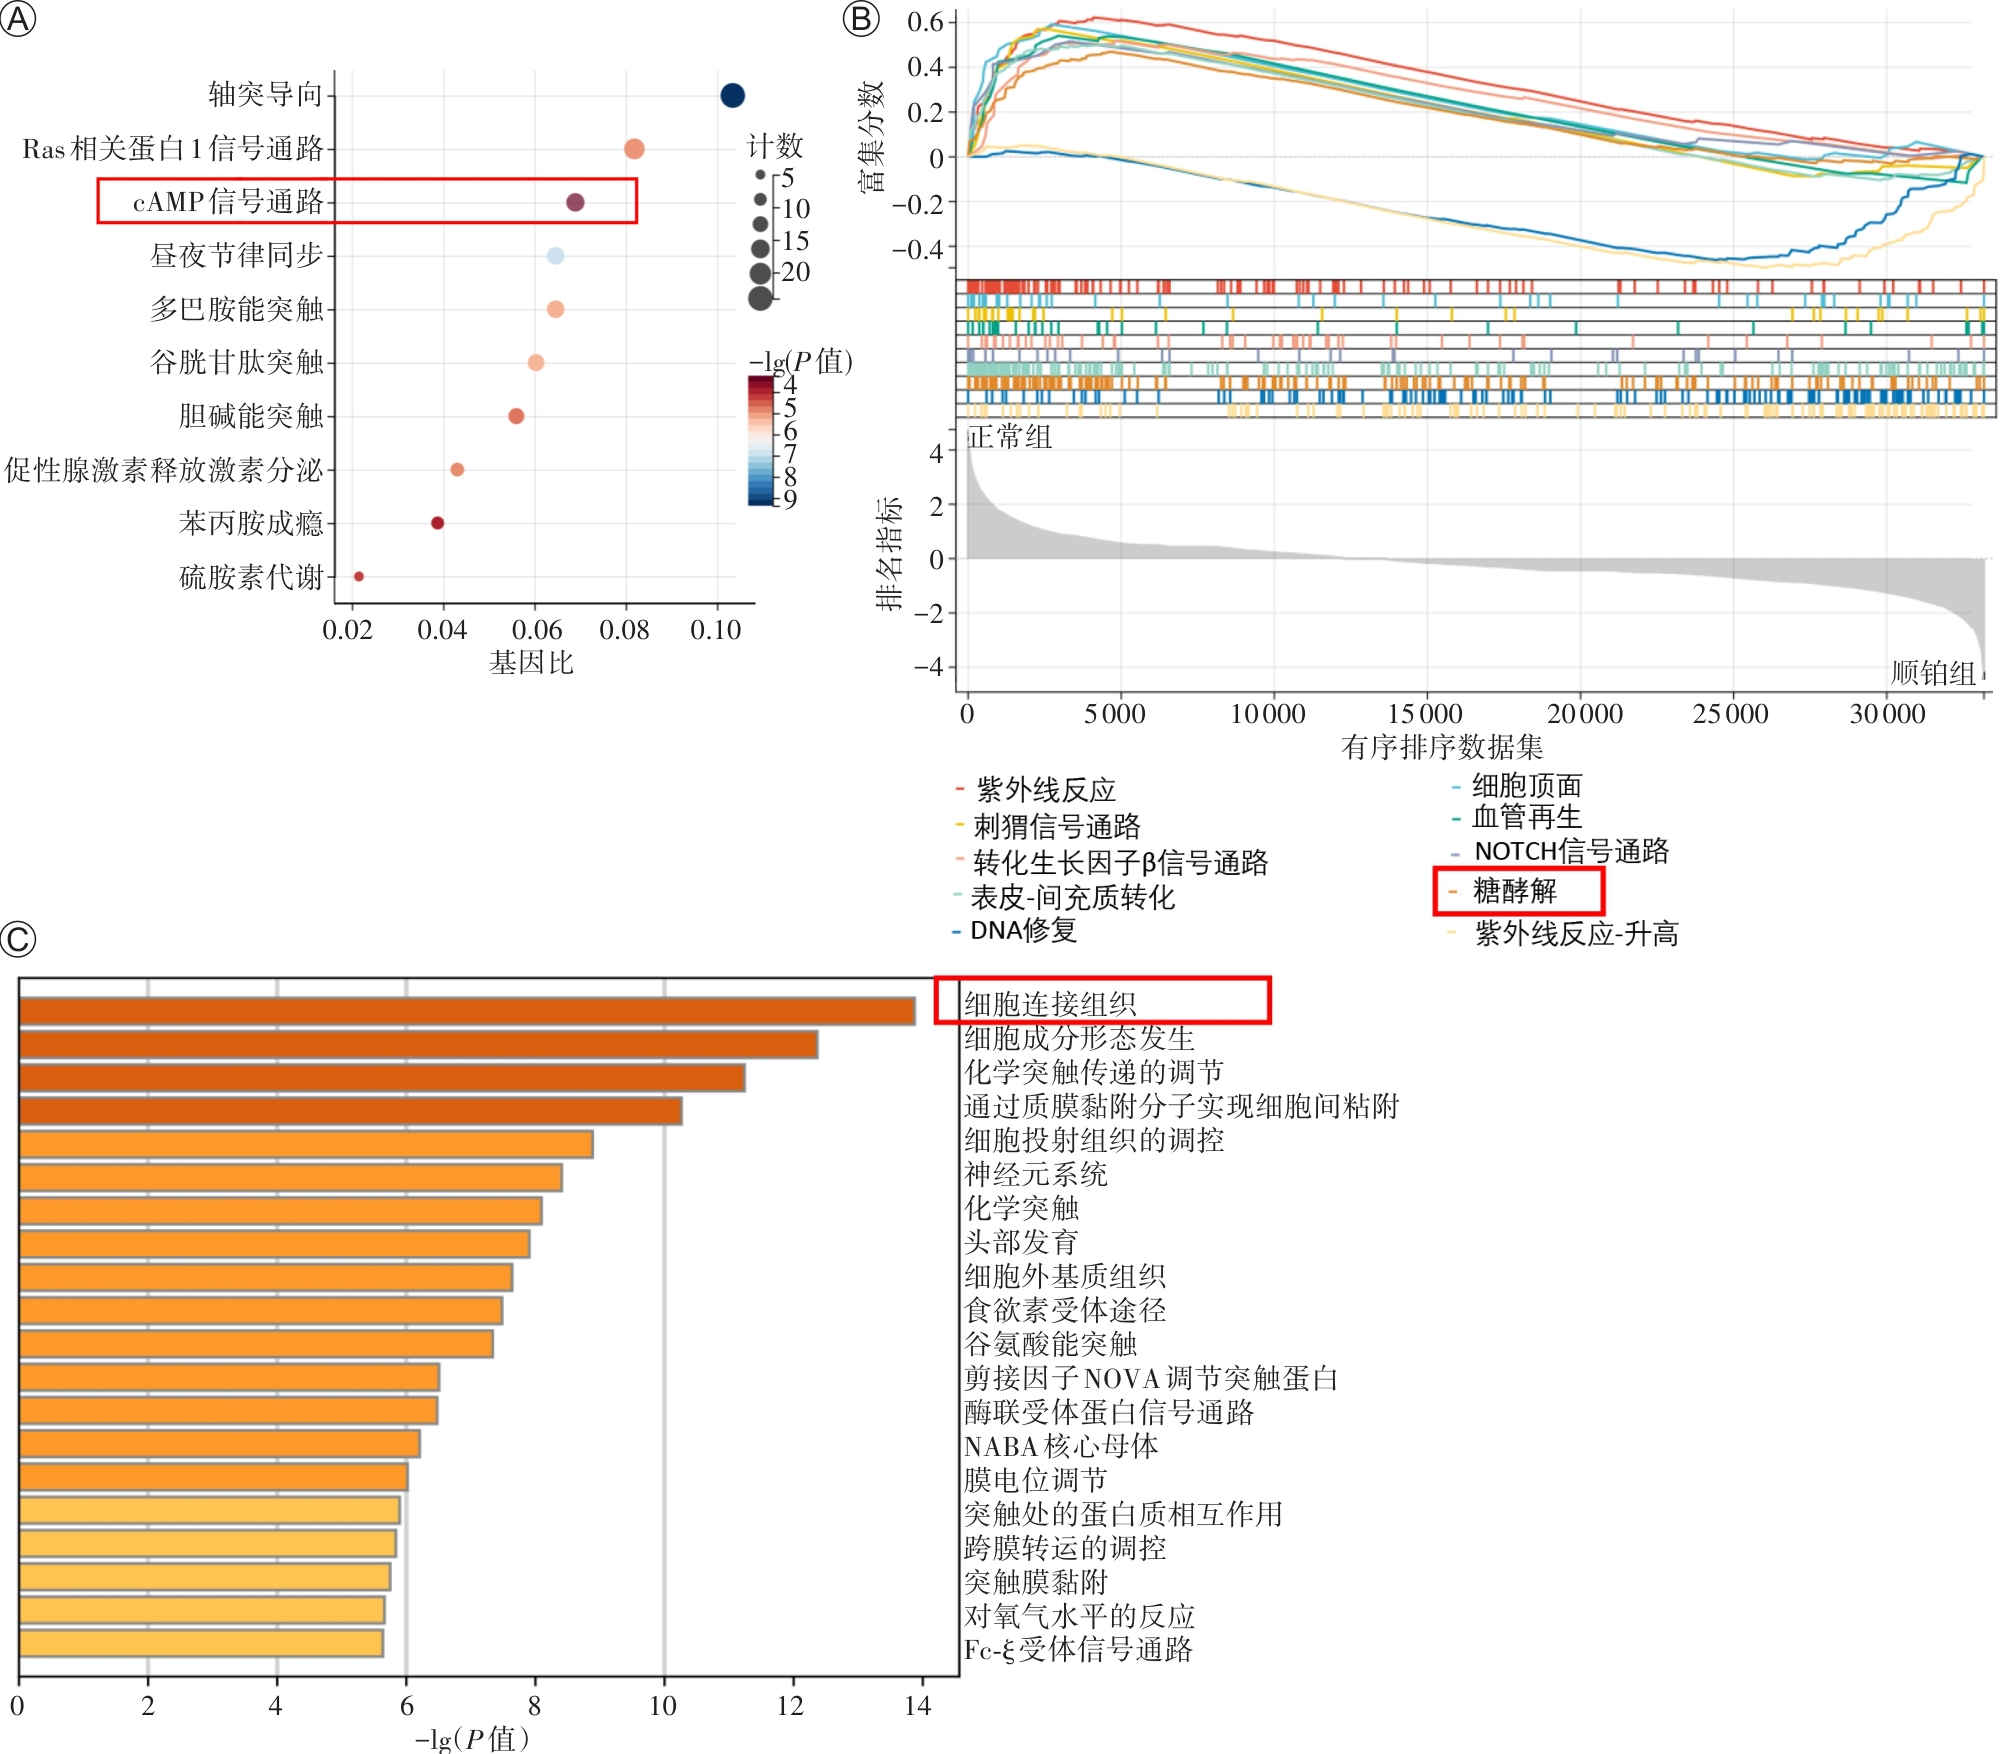Click the 促性腺激素释放激素分泌 dot
2003x1754 pixels.
click(457, 469)
